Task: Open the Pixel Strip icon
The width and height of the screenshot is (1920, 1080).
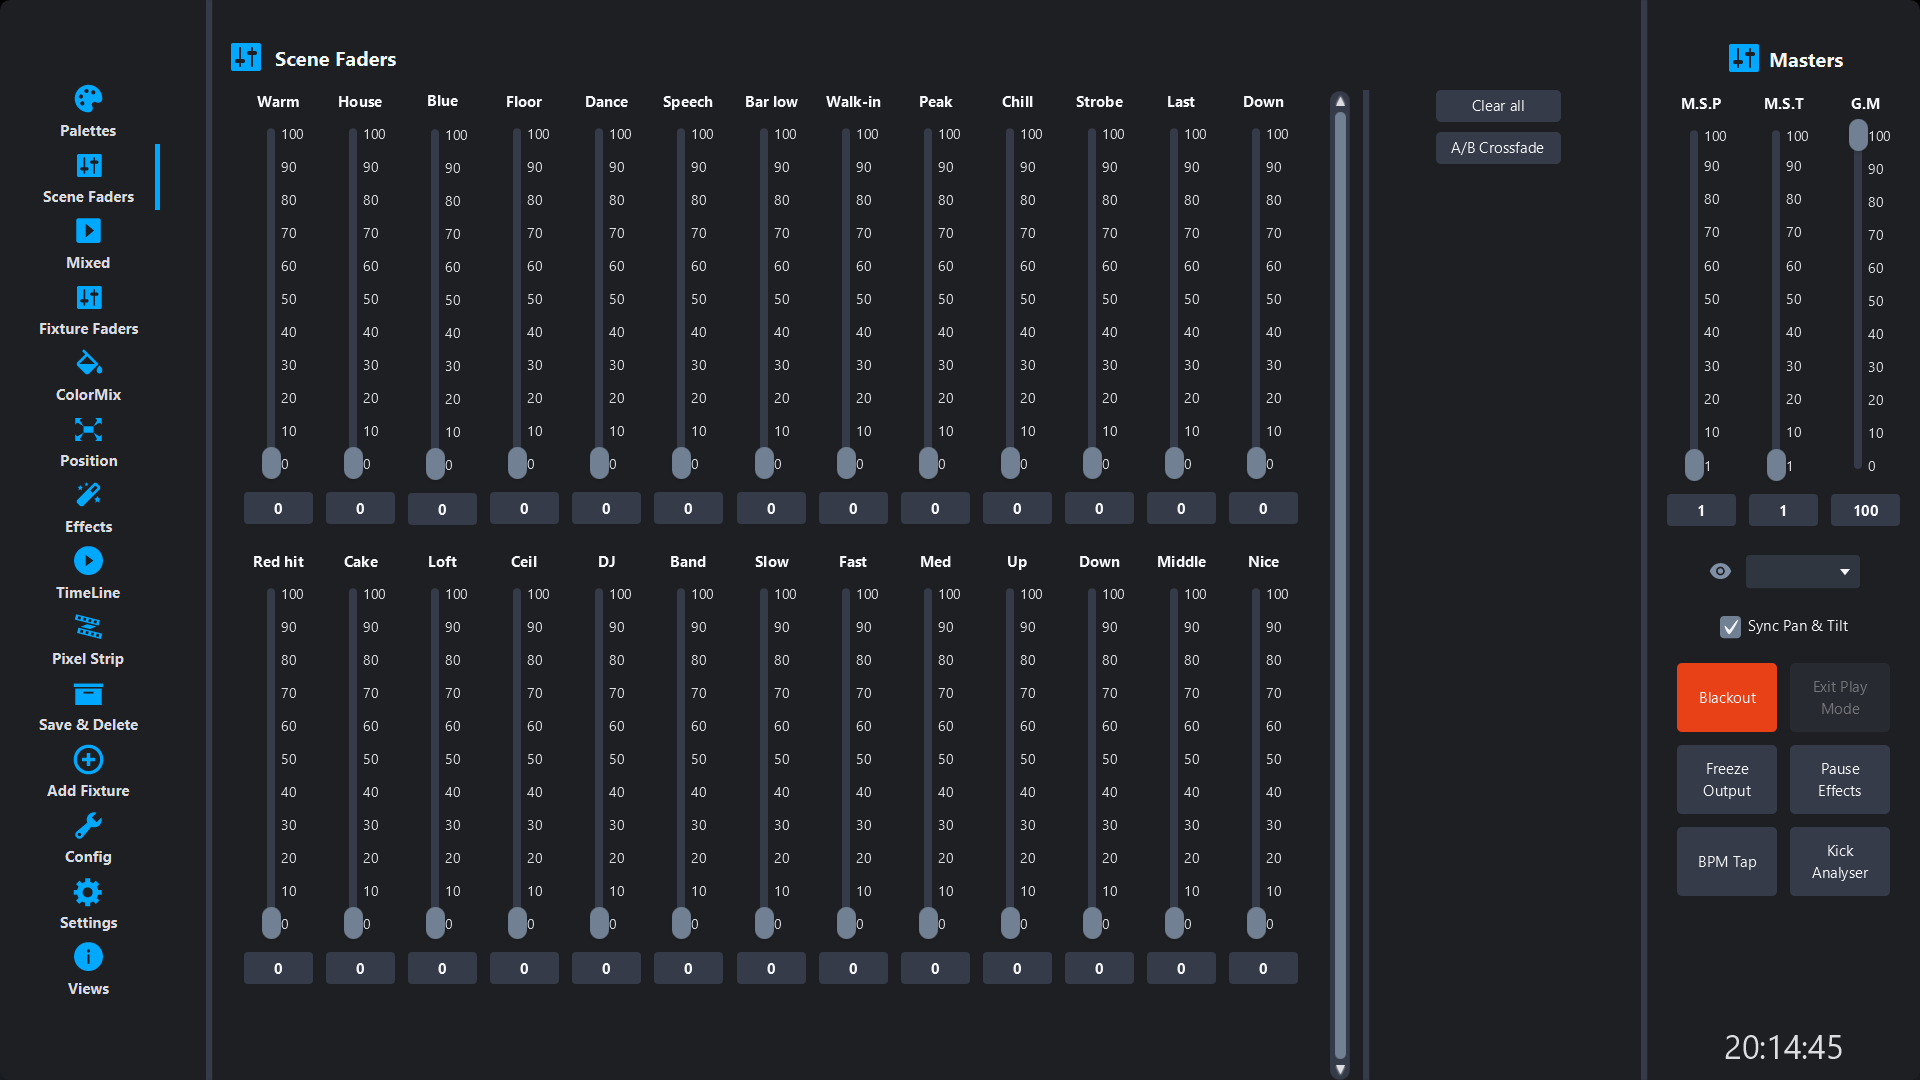Action: tap(88, 627)
